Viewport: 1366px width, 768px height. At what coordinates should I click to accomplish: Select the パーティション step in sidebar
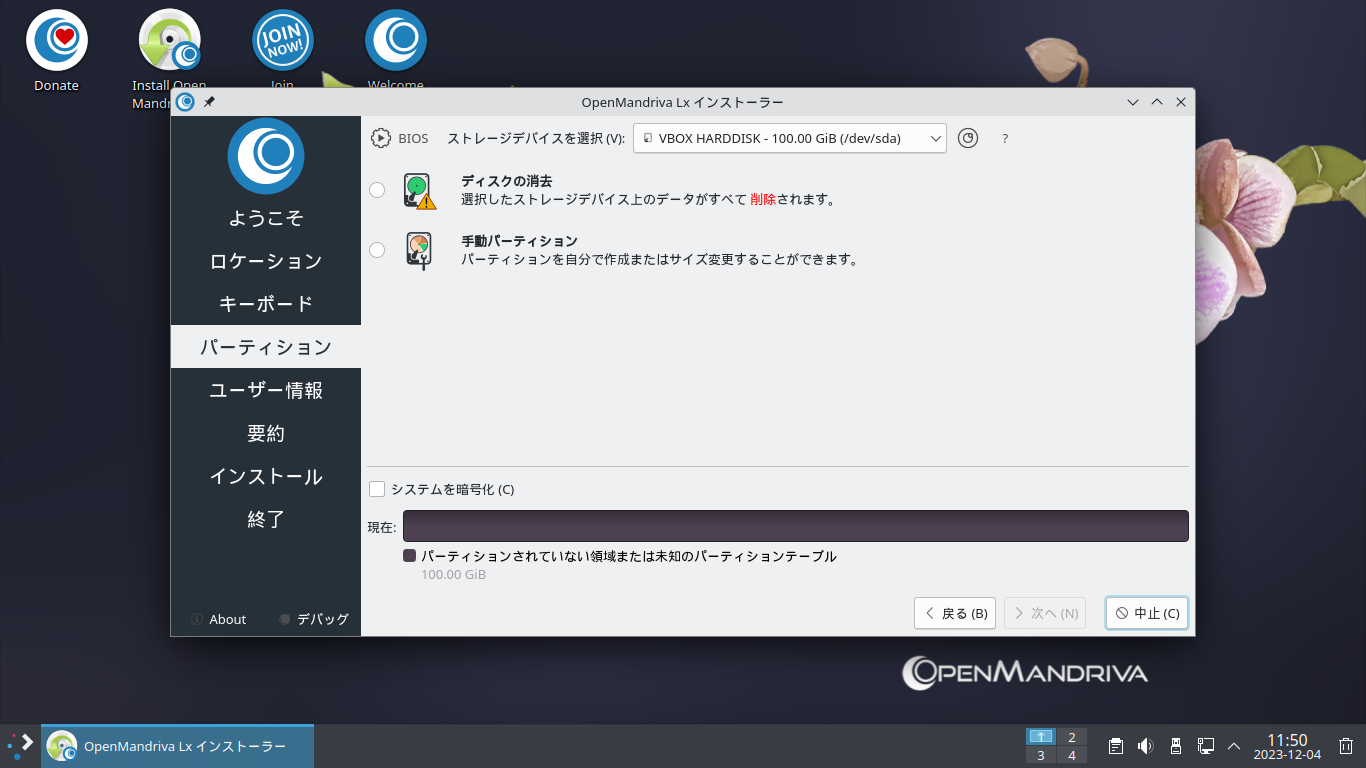point(266,347)
